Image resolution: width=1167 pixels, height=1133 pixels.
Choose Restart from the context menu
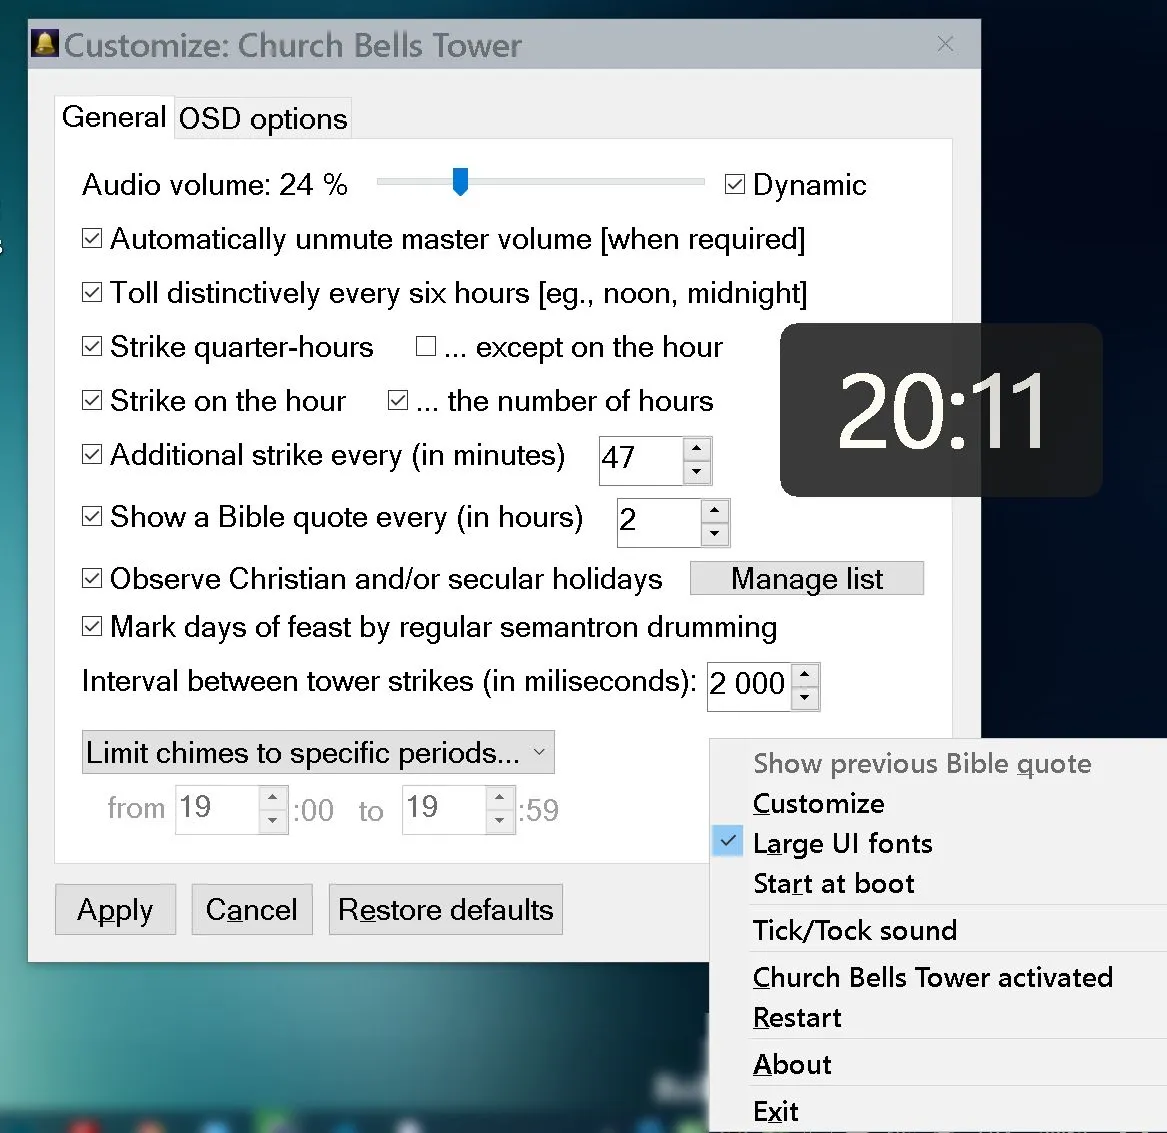[x=797, y=1017]
